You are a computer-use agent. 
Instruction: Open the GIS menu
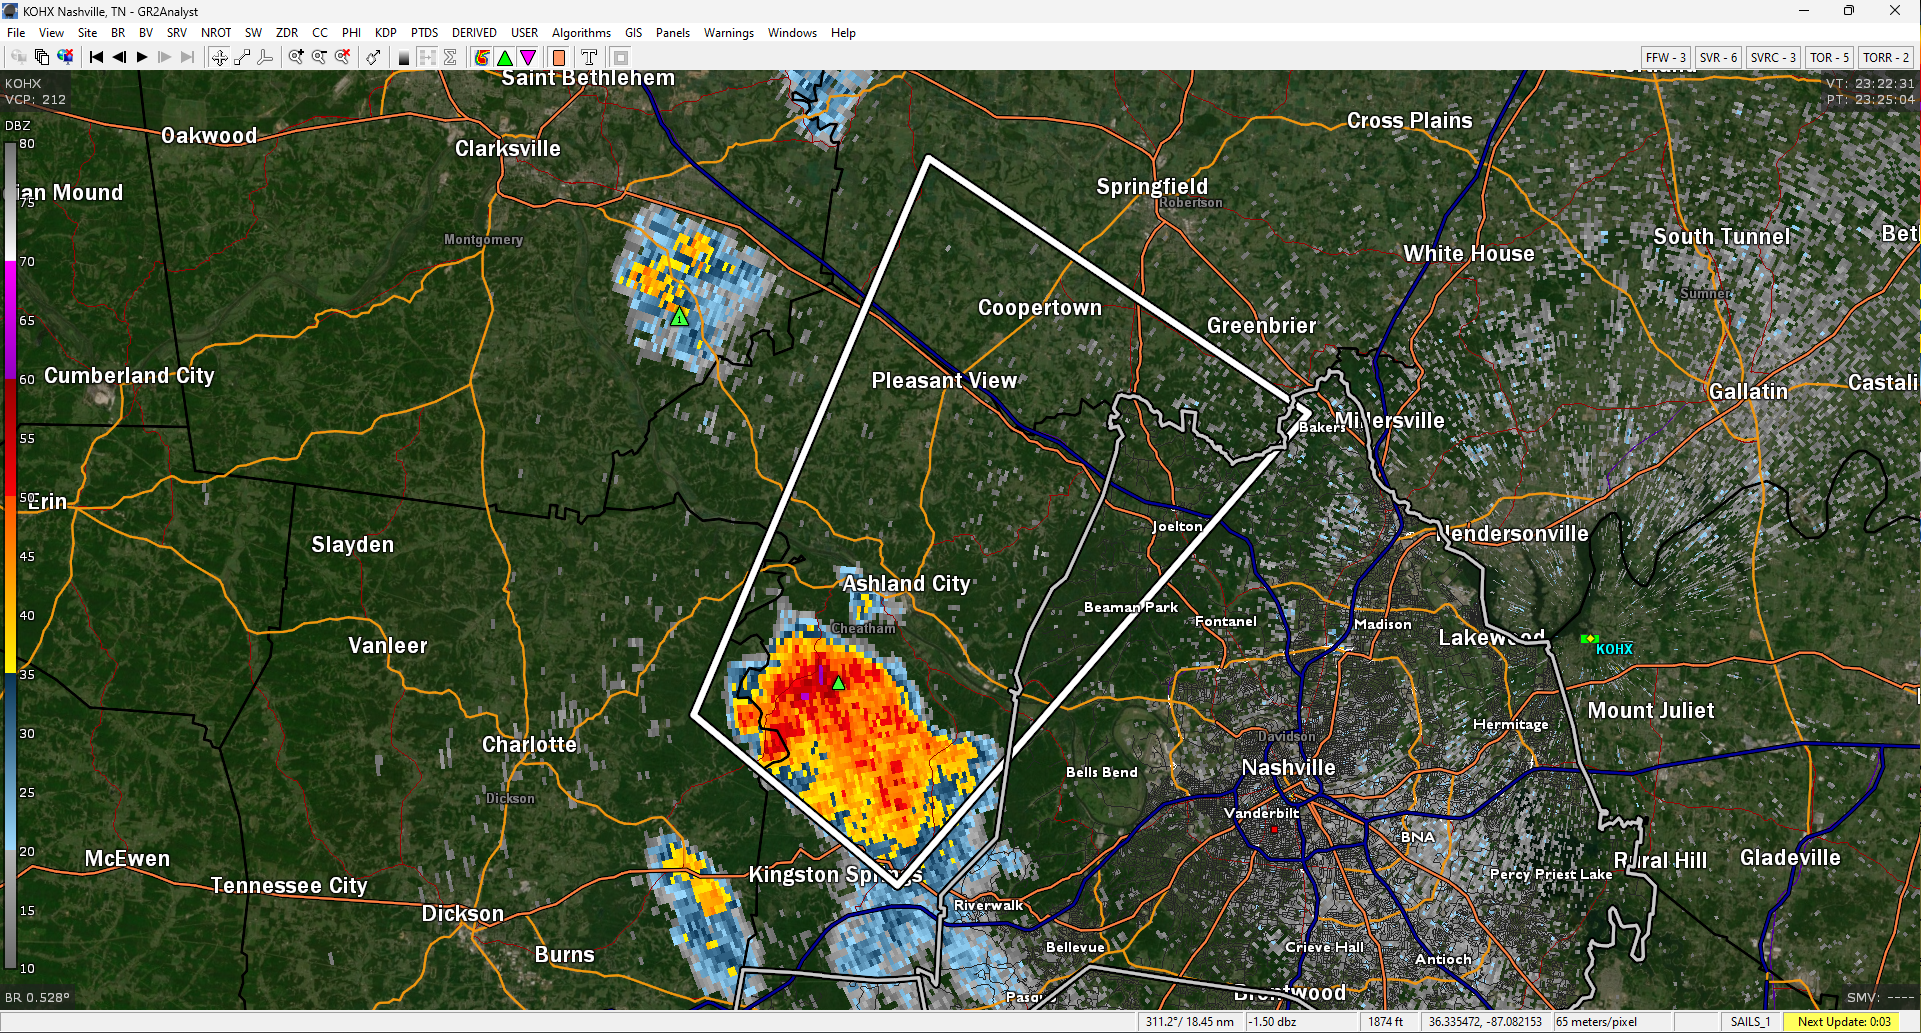(633, 33)
